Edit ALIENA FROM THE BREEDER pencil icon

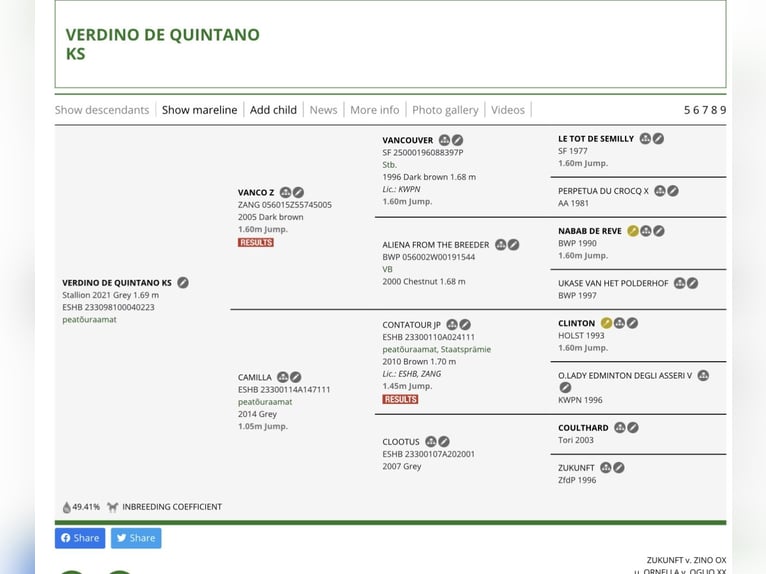(x=513, y=245)
